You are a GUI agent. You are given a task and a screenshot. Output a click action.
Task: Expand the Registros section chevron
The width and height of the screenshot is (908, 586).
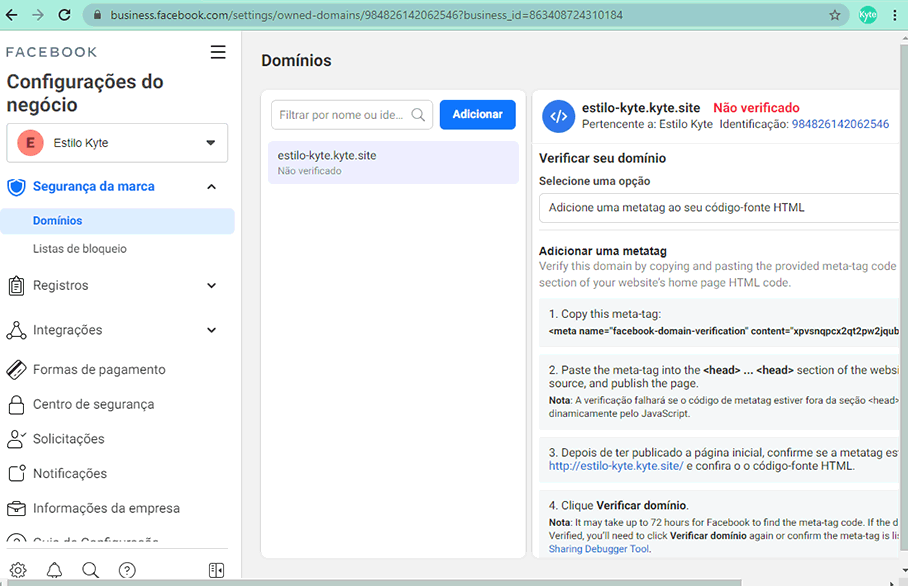pos(211,285)
